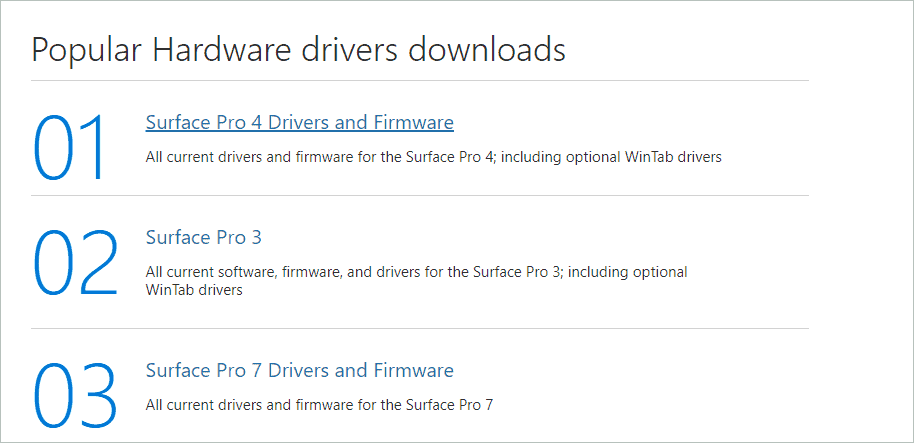Click the divider between items 01 and 02
Viewport: 914px width, 443px height.
[420, 195]
